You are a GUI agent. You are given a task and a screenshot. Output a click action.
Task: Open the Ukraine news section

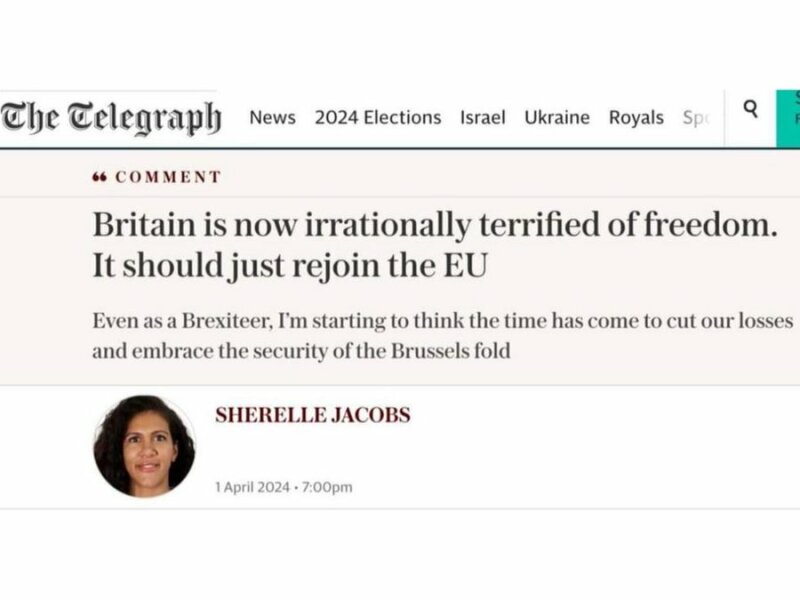556,117
